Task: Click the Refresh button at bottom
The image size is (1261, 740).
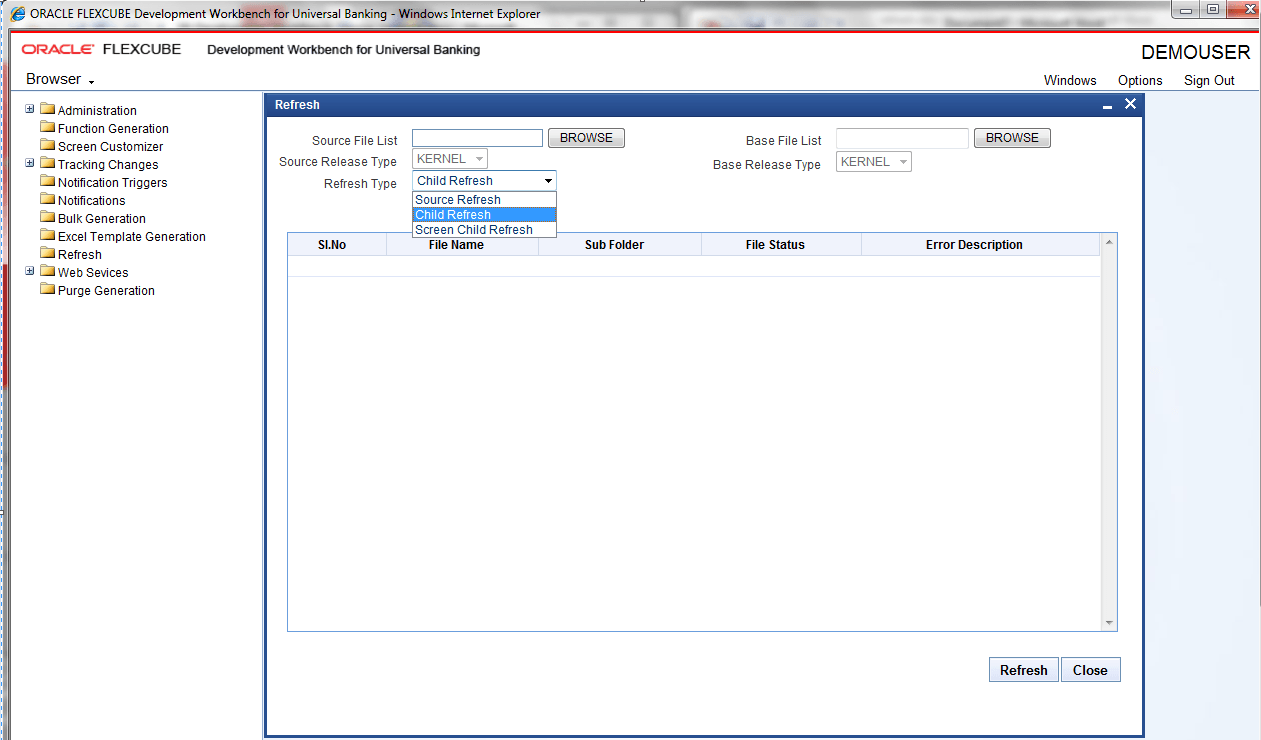Action: pyautogui.click(x=1024, y=670)
